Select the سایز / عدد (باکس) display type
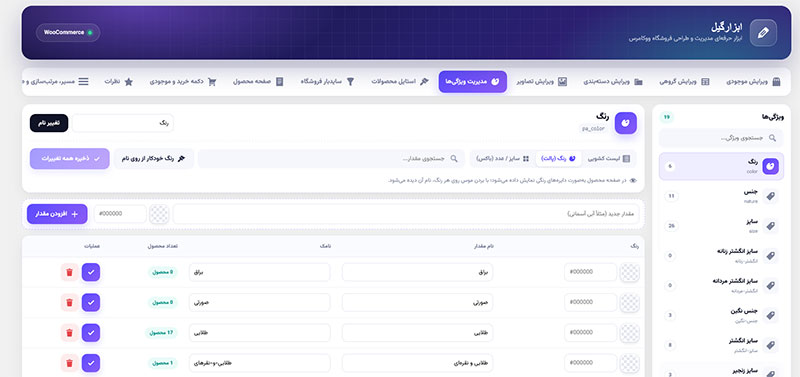Screen dimensions: 800x377 (x=503, y=159)
